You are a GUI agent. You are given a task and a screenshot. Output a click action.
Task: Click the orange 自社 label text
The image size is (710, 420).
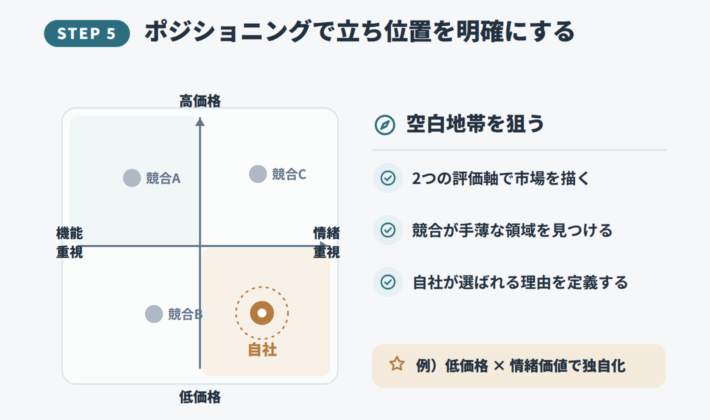[262, 350]
